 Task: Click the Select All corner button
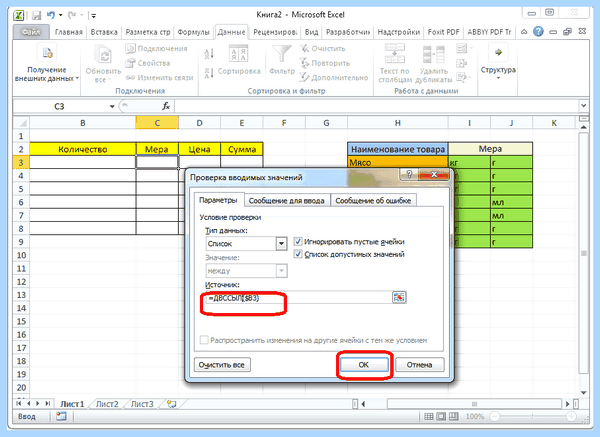coord(21,123)
